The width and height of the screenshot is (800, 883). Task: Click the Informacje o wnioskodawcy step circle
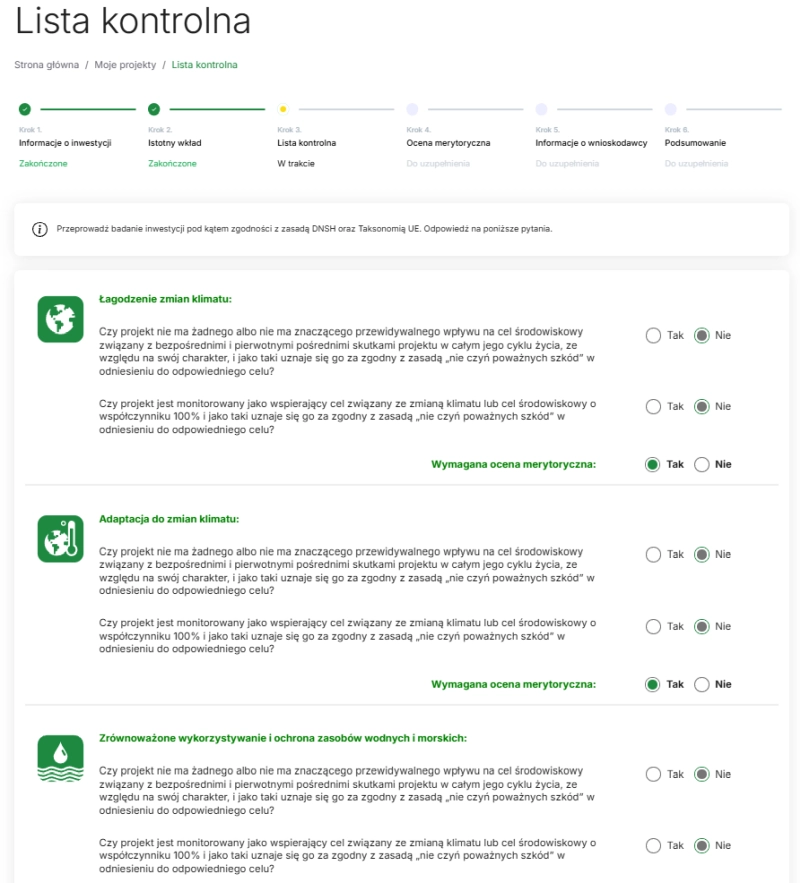pos(541,109)
